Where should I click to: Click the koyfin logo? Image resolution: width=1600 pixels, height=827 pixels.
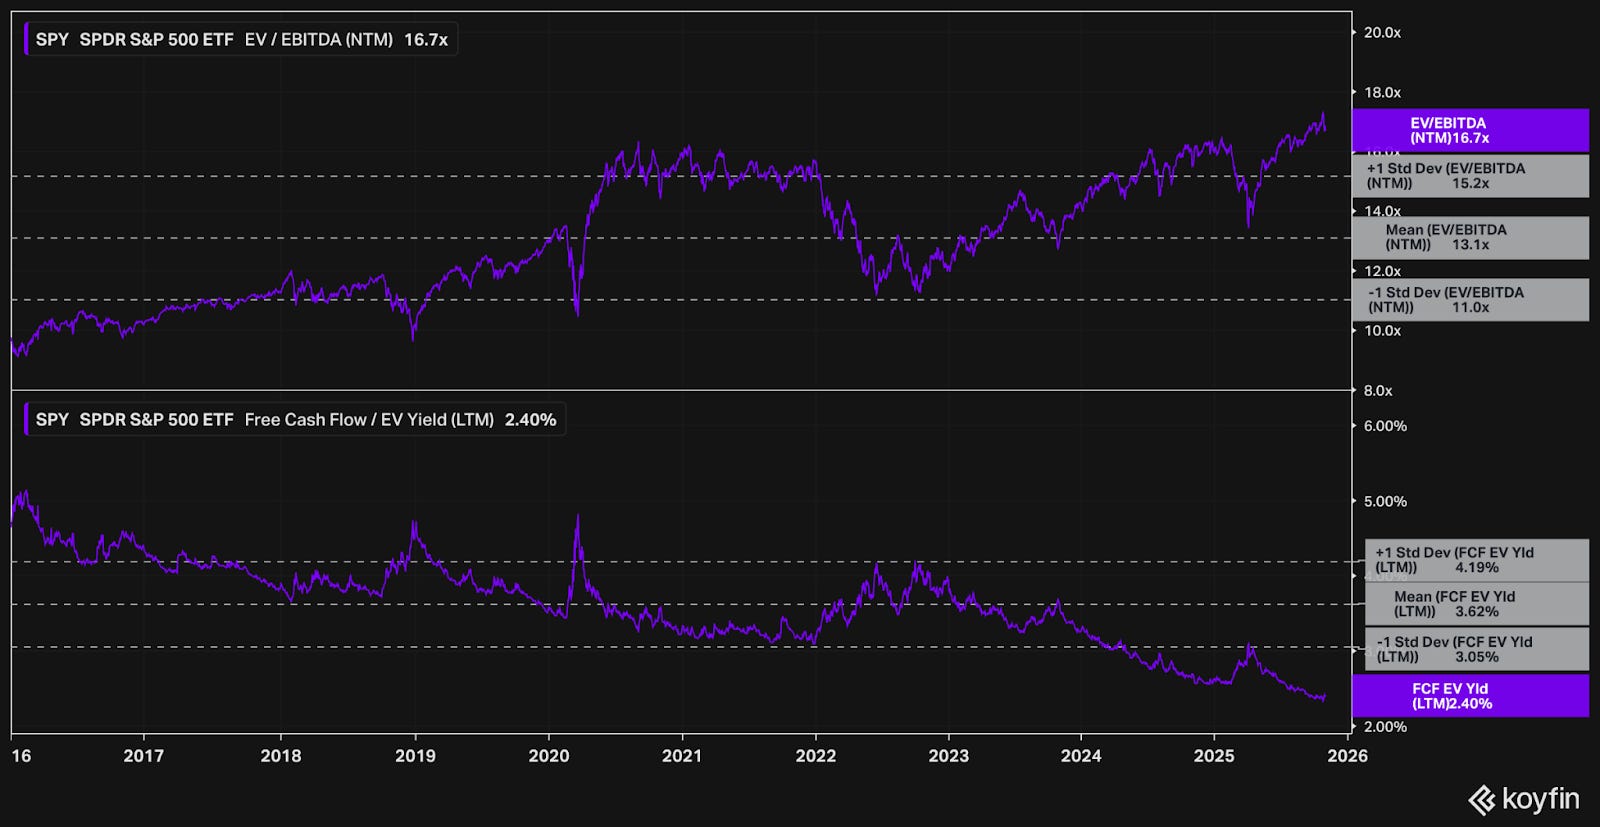pyautogui.click(x=1524, y=799)
